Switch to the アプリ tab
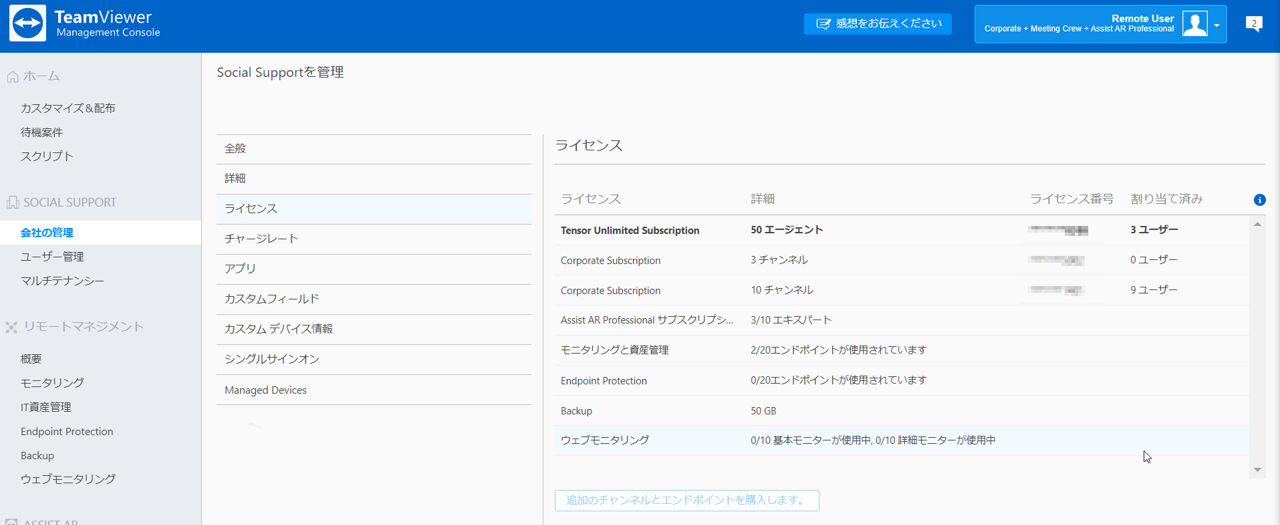This screenshot has width=1280, height=525. (x=374, y=269)
